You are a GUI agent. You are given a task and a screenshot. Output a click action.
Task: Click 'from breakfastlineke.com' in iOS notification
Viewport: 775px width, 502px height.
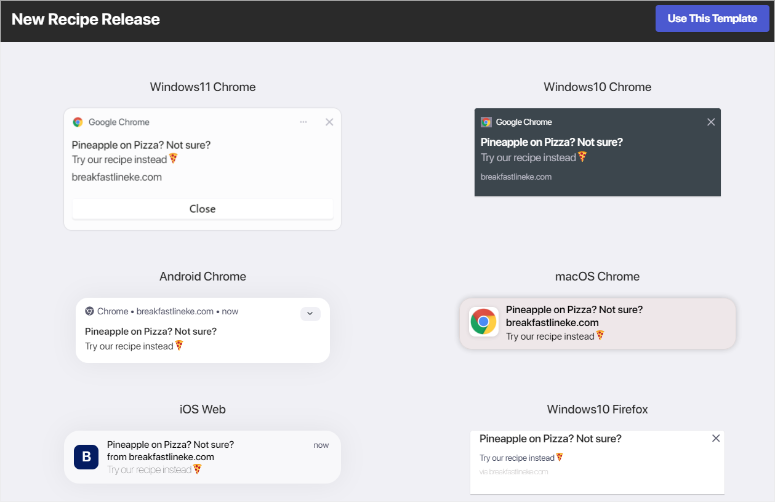(161, 457)
